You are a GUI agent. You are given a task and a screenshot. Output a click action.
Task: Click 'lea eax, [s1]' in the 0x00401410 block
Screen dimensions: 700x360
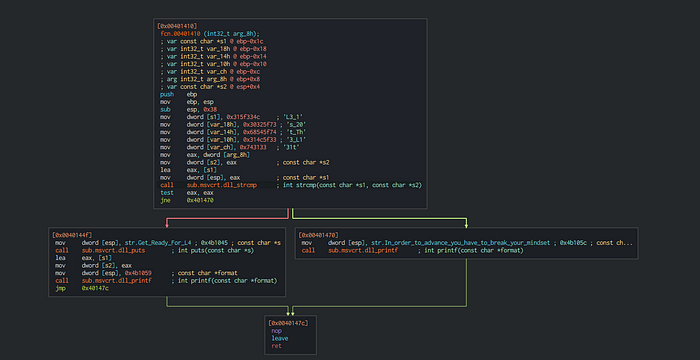pyautogui.click(x=189, y=170)
